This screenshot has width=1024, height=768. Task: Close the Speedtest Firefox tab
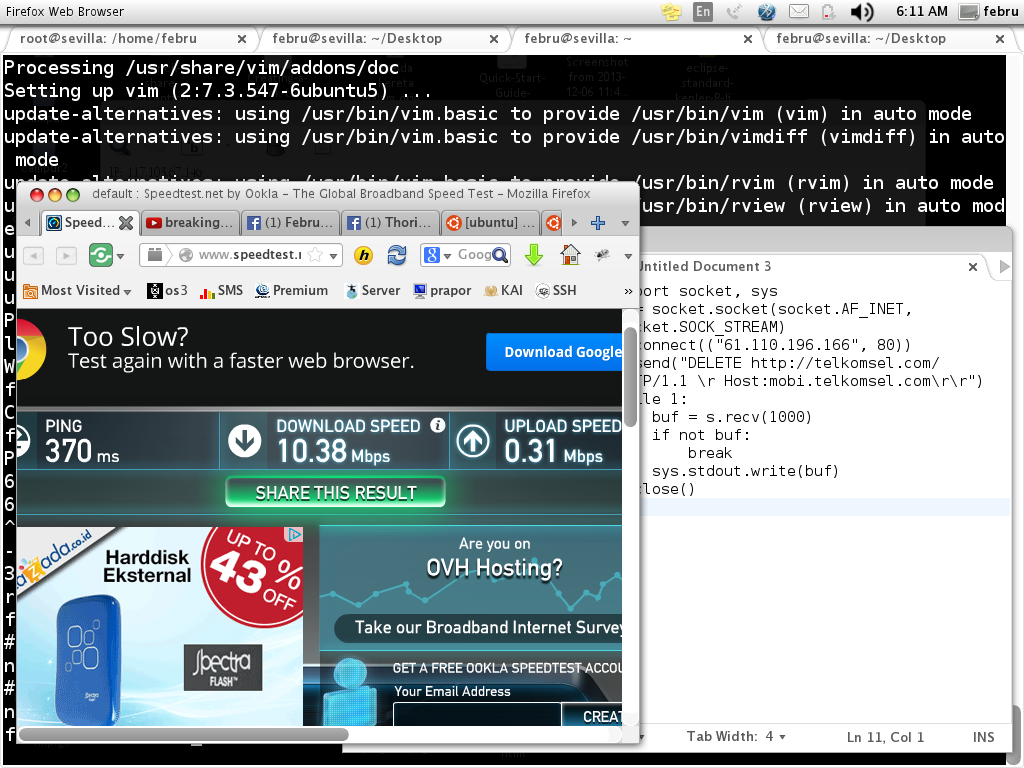126,223
